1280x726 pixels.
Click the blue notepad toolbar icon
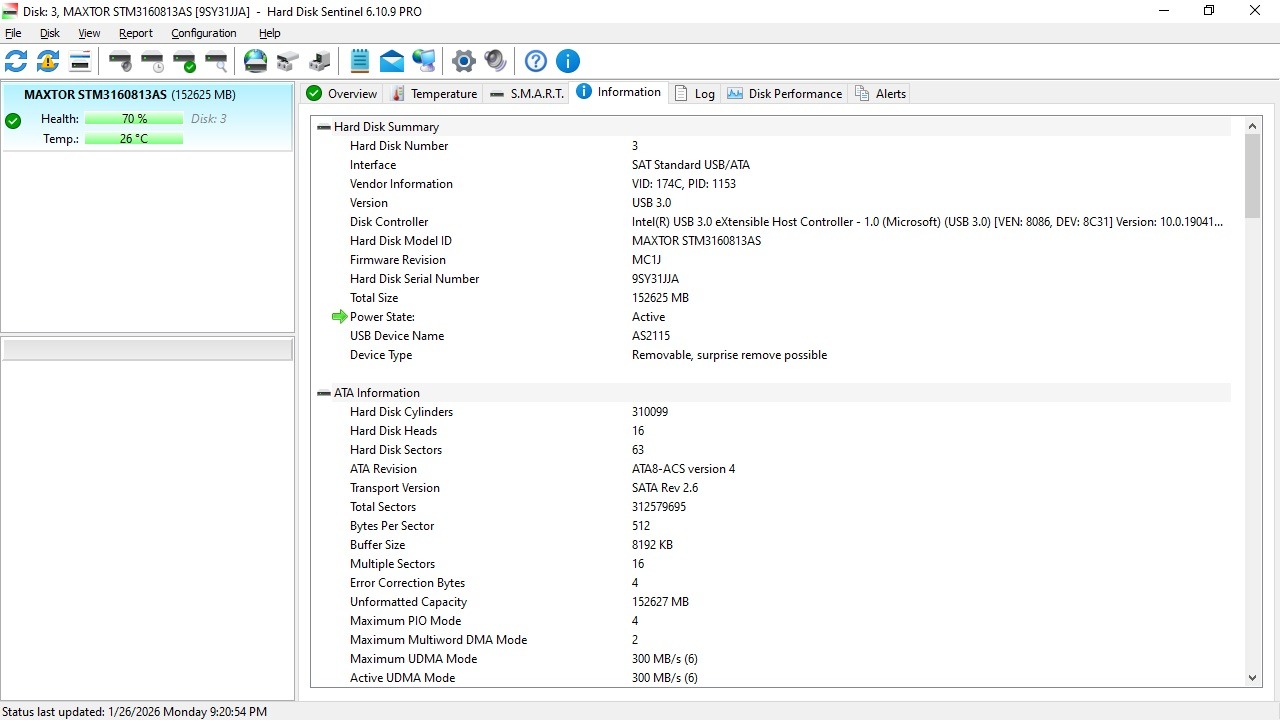(x=360, y=62)
